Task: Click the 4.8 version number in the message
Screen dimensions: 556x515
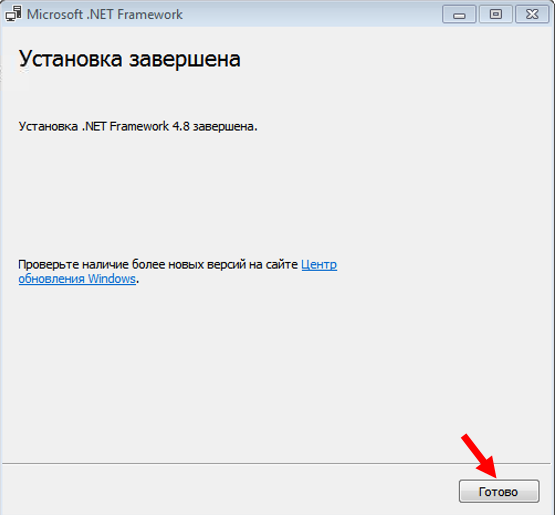Action: click(x=180, y=126)
